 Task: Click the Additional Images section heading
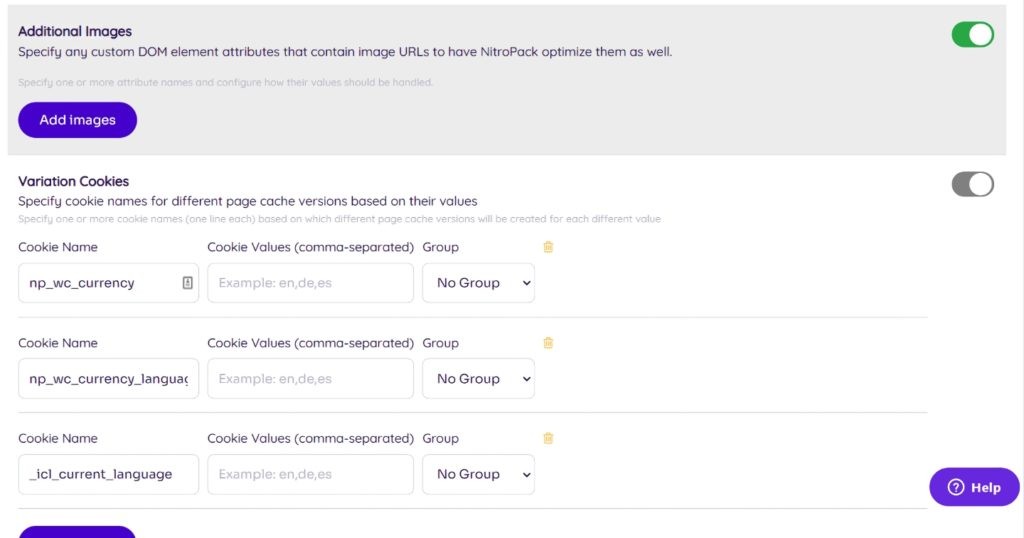[75, 32]
